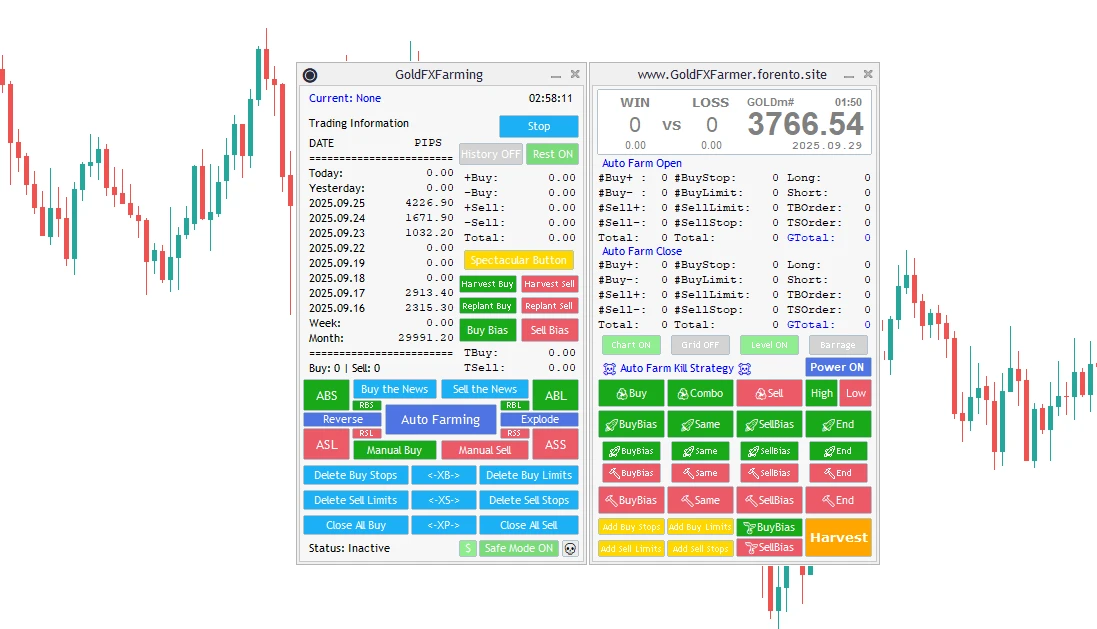Click the red sprout-icon SellBias button
1097x629 pixels.
point(769,547)
